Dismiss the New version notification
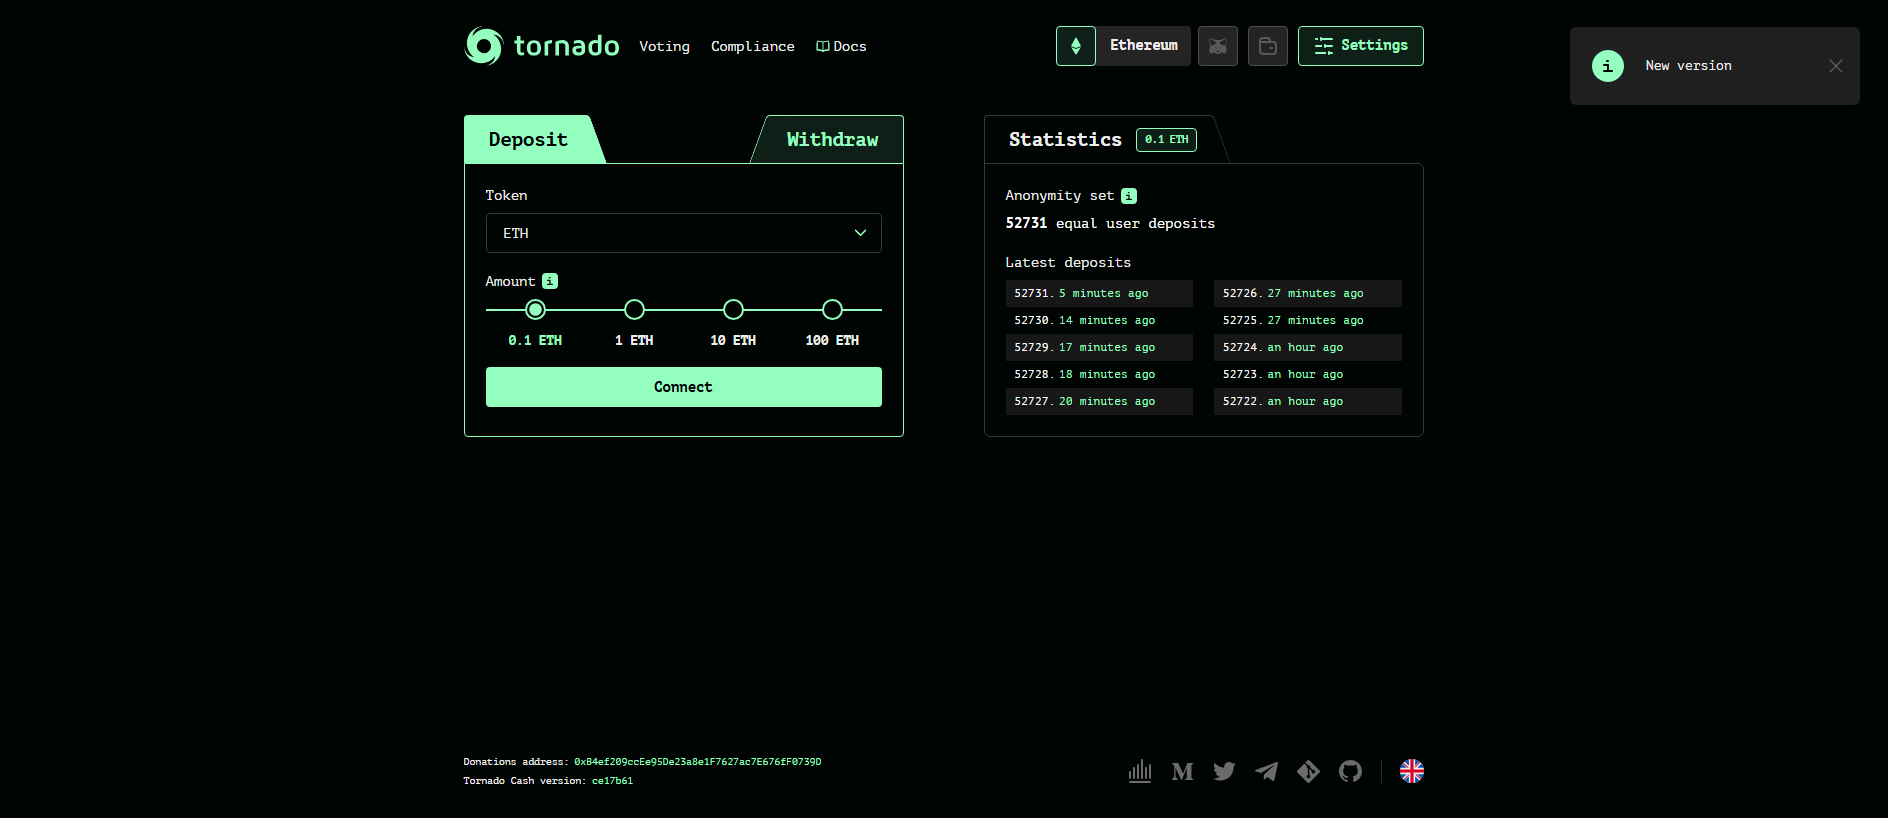1888x818 pixels. tap(1836, 66)
